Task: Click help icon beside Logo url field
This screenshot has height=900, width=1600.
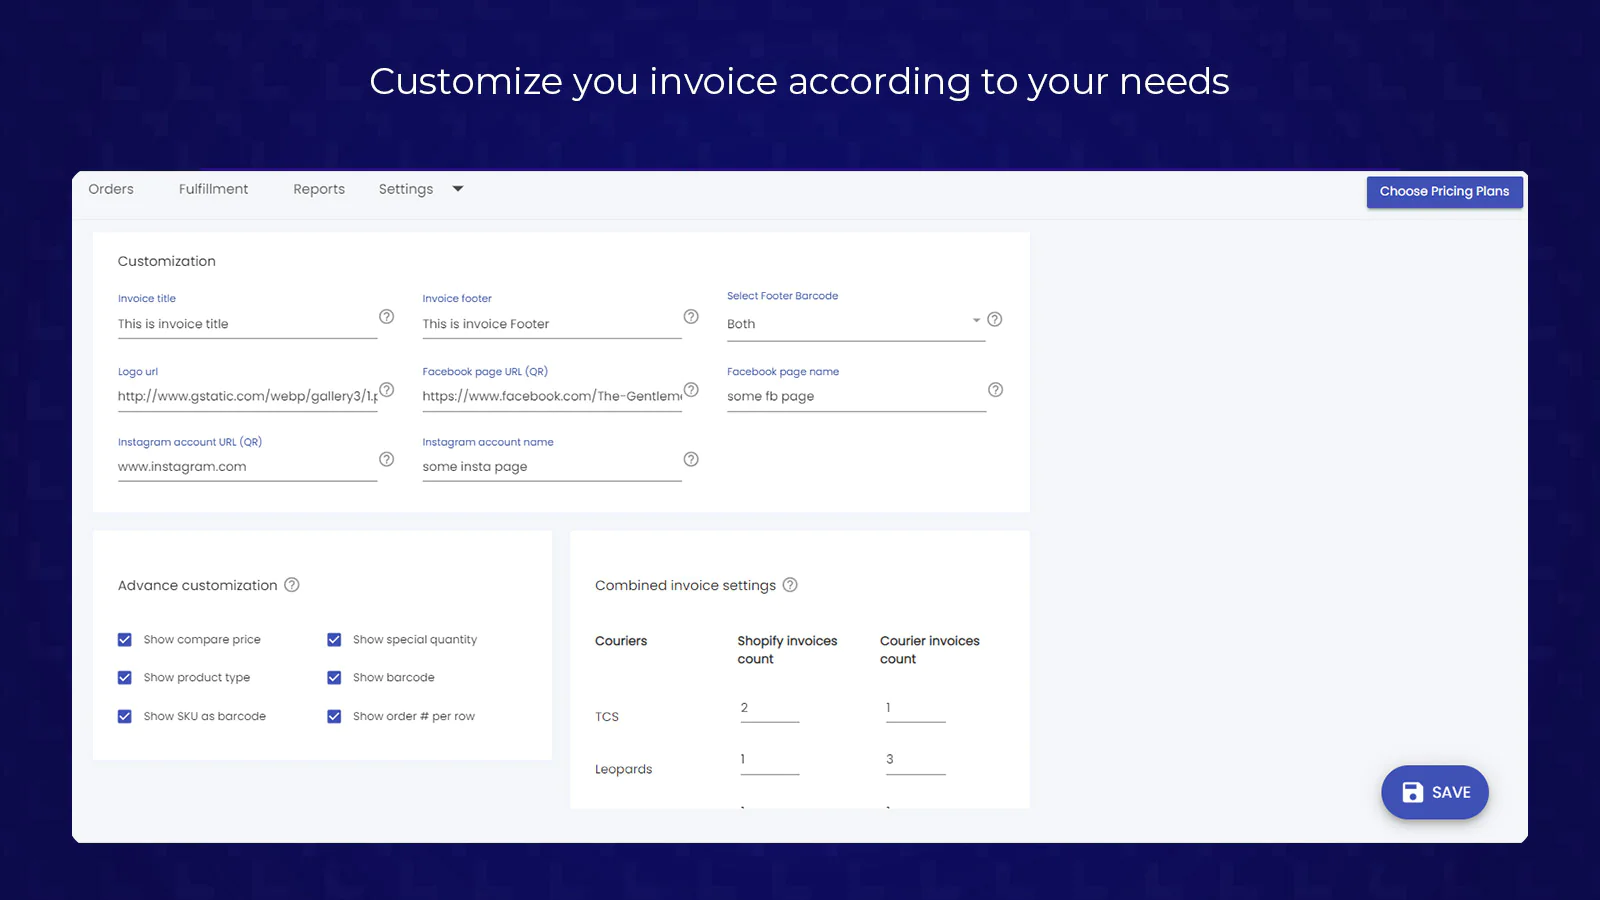Action: tap(387, 390)
